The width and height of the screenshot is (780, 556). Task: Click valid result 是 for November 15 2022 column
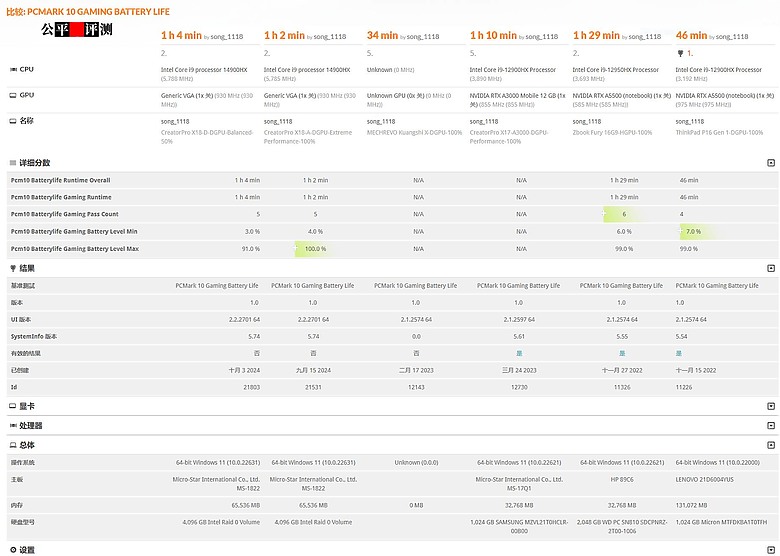tap(679, 353)
